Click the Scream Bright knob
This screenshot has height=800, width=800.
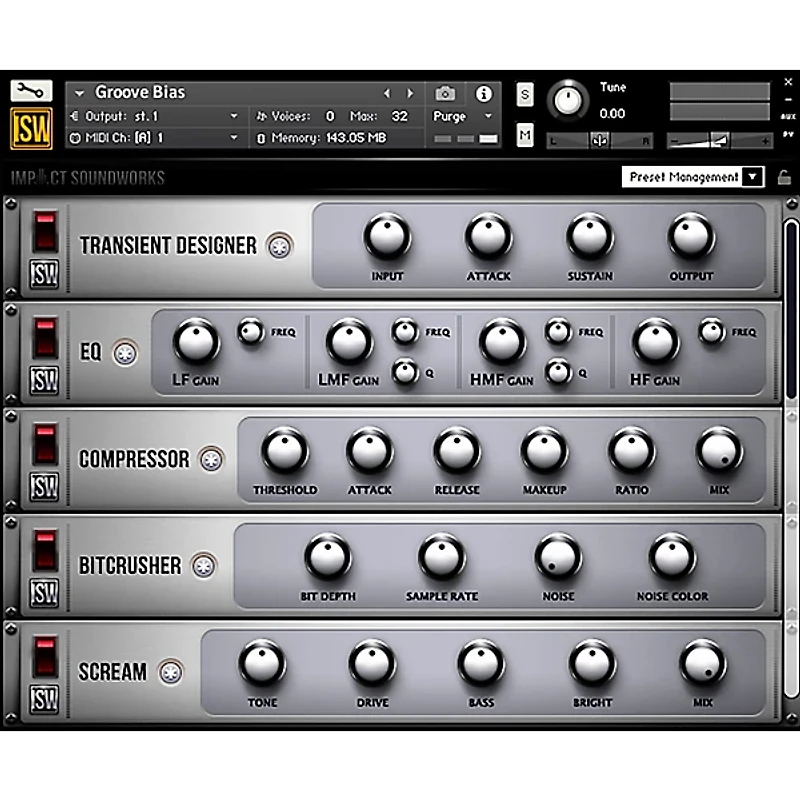coord(592,664)
